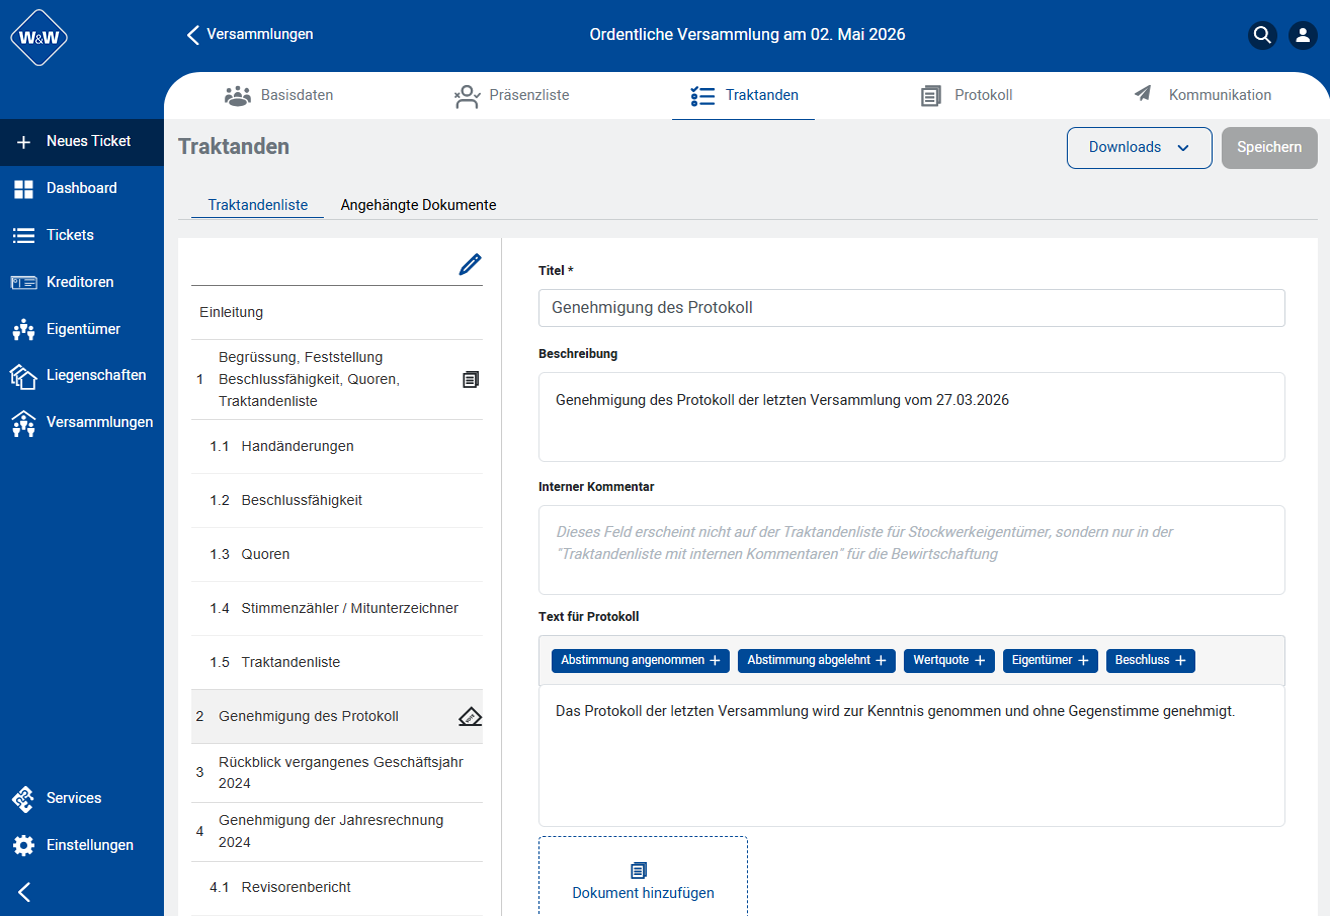Open Liegenschaften in the sidebar
Viewport: 1330px width, 916px height.
point(95,375)
